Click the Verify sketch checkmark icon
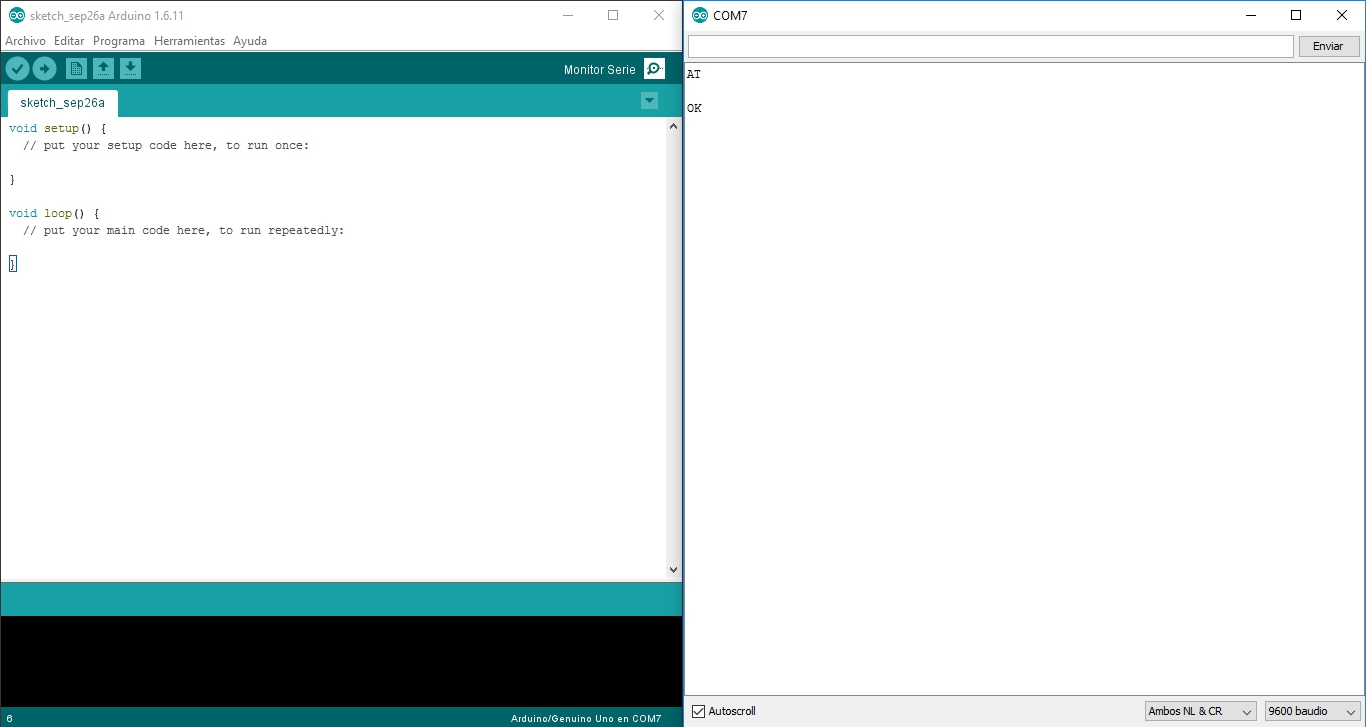 tap(17, 68)
